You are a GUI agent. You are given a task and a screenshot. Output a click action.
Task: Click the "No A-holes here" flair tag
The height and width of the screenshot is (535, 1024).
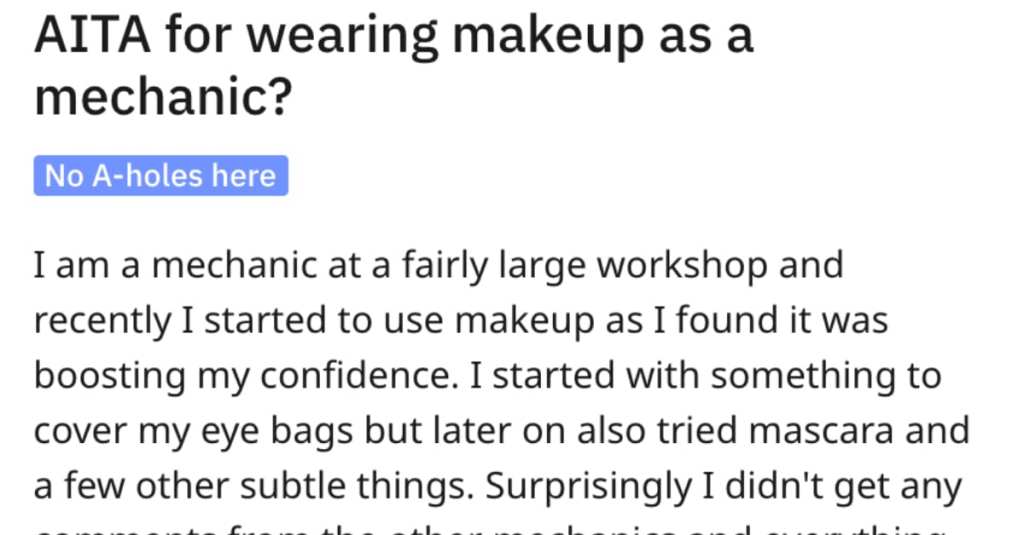(x=161, y=176)
